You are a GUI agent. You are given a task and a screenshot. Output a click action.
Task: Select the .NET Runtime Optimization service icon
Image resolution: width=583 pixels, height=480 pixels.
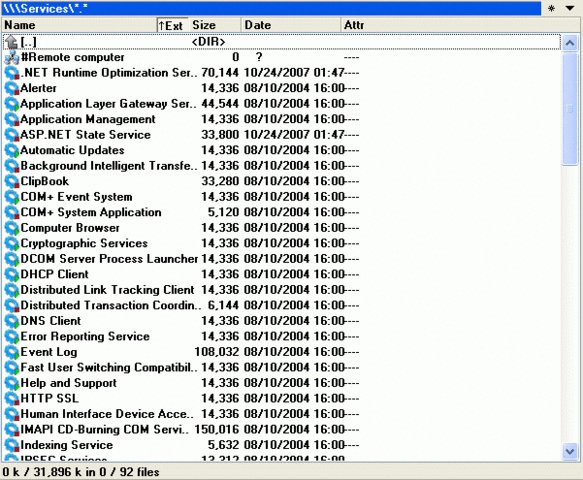pos(12,73)
